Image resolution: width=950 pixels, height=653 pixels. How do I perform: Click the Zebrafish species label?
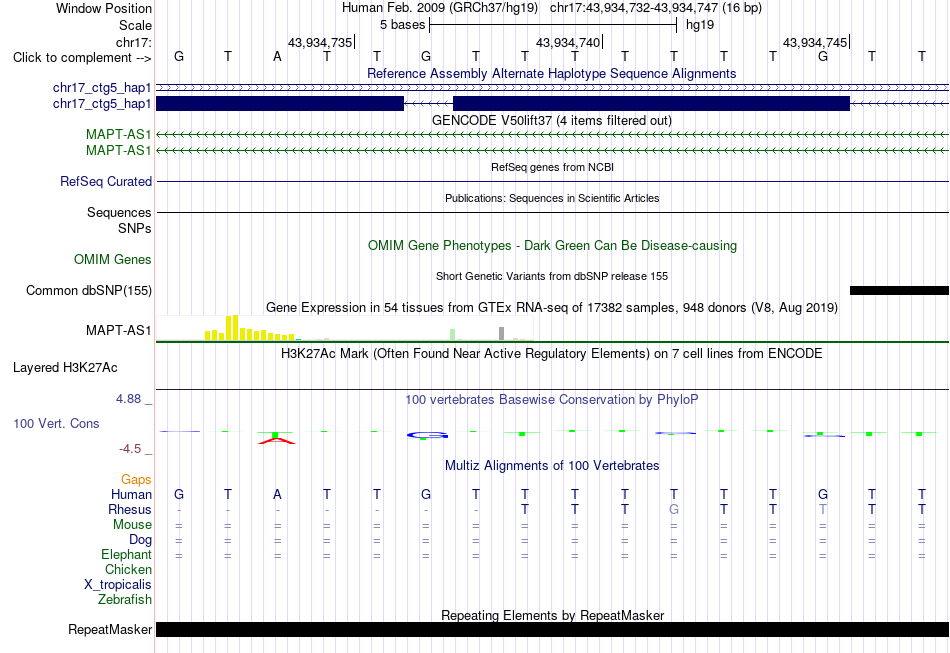(x=125, y=599)
